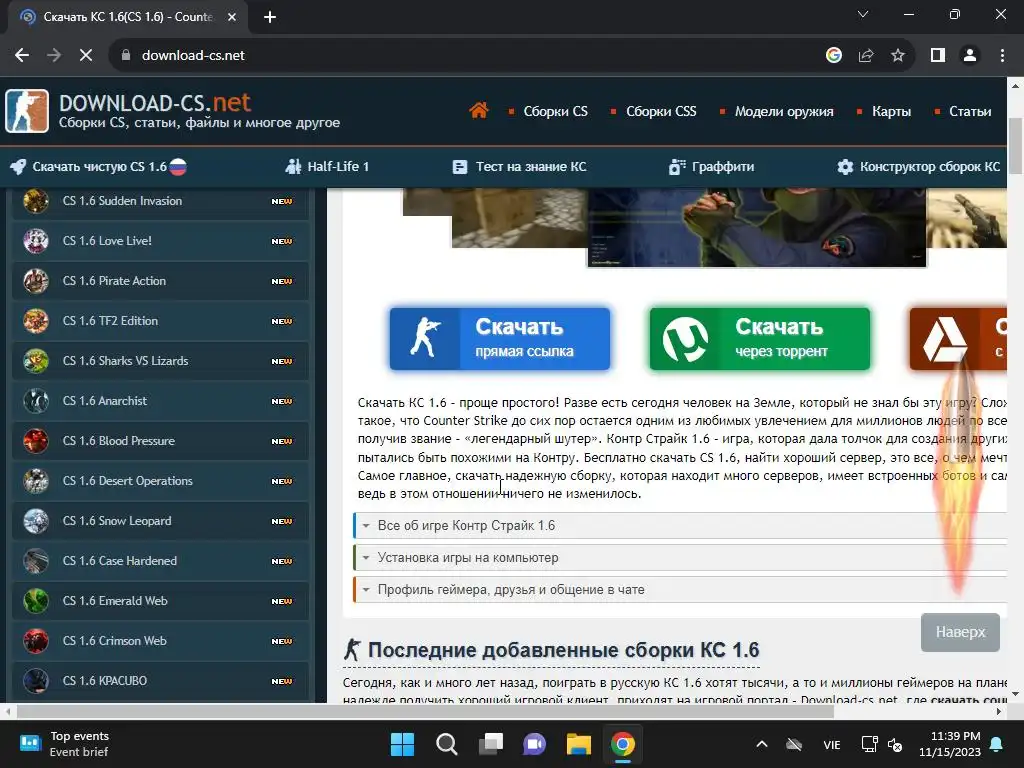Click the rocket icon beside Скачать чистую CS 1.6
This screenshot has width=1024, height=768.
point(18,167)
